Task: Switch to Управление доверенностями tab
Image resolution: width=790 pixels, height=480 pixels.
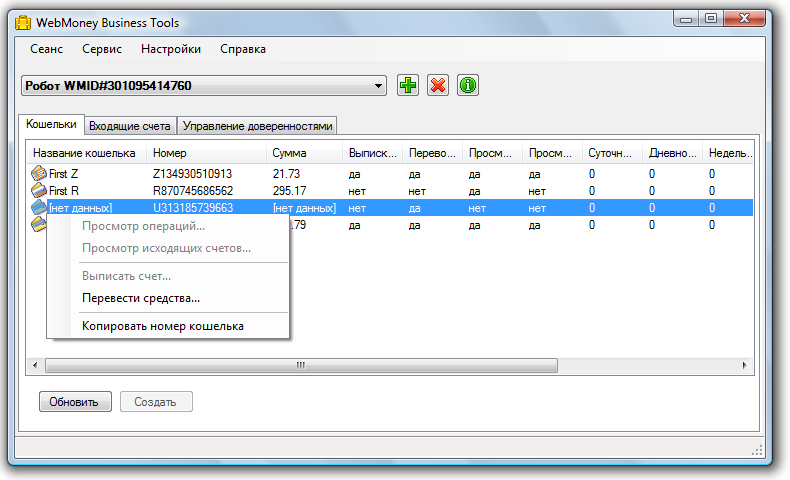Action: (257, 126)
